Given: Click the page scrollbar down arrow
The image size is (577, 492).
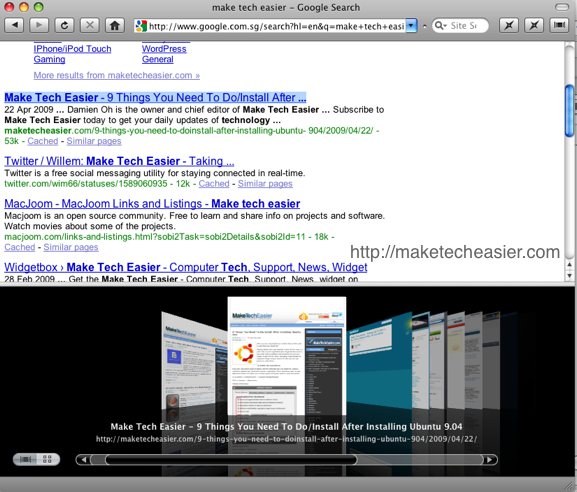Looking at the screenshot, I should click(569, 275).
